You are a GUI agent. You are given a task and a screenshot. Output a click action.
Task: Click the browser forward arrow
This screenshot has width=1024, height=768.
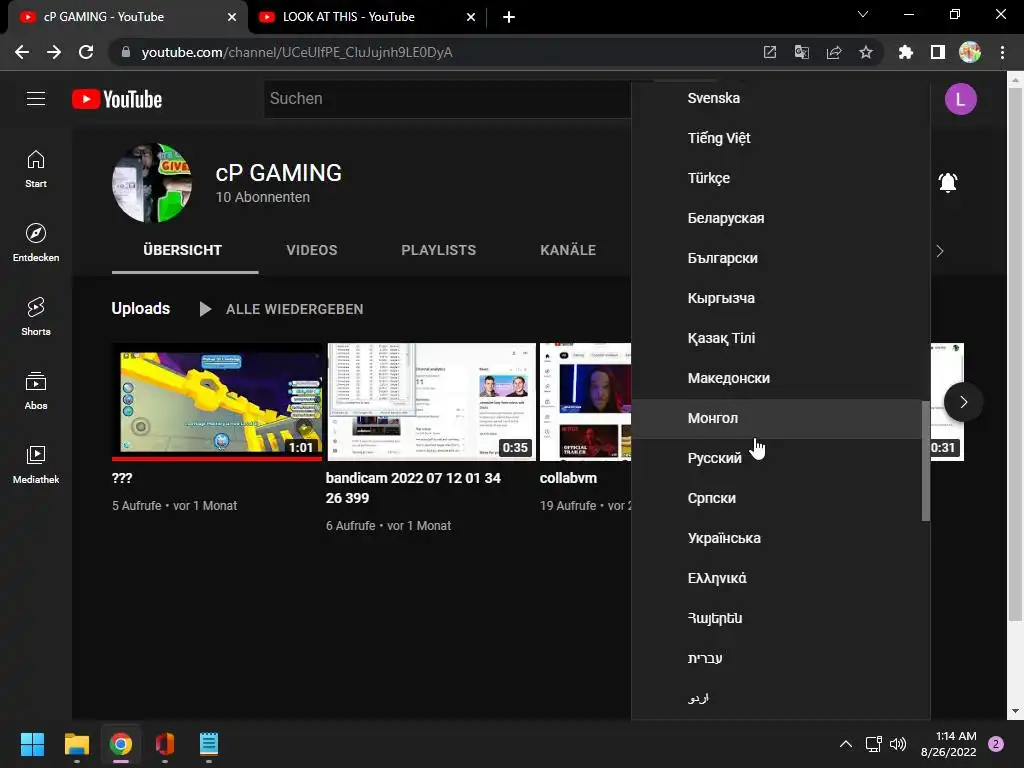(54, 52)
